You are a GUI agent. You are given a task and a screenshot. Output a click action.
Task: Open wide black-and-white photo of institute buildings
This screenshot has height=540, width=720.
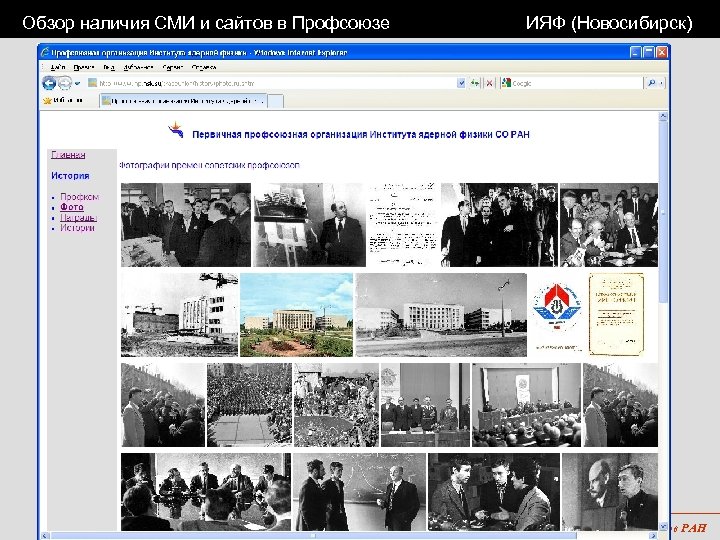[x=441, y=315]
